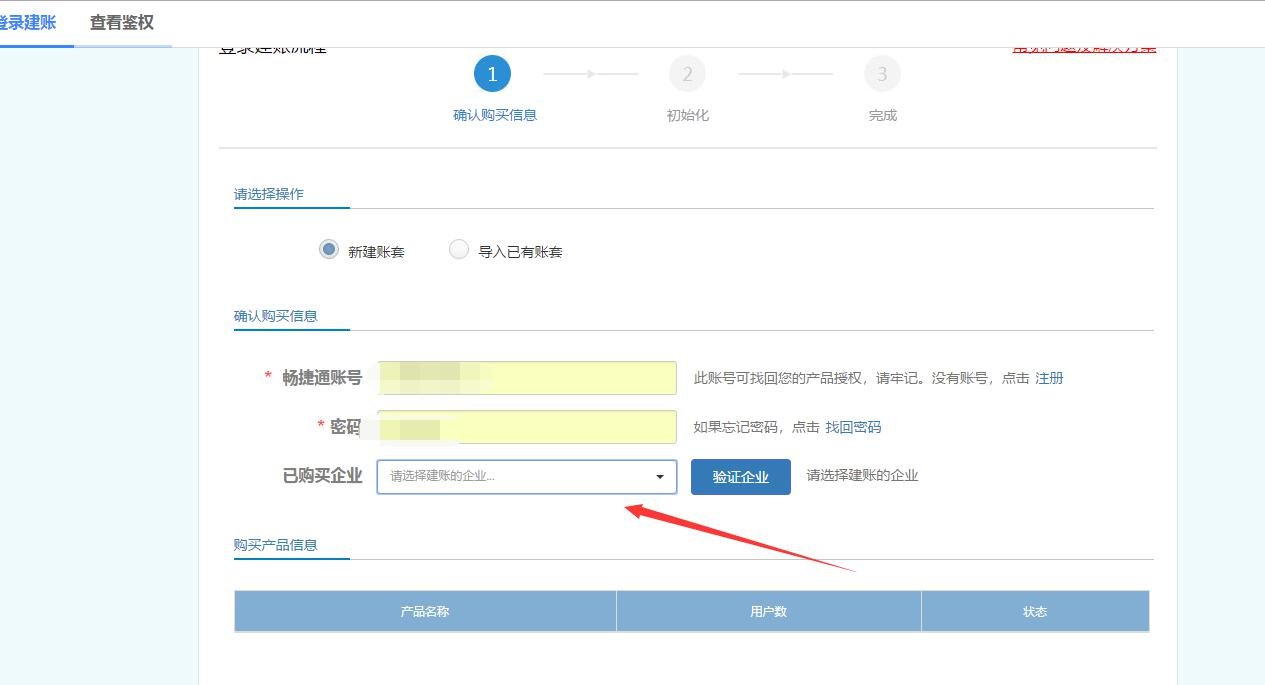Click the dropdown arrow for enterprise selection
1265x685 pixels.
[x=660, y=477]
